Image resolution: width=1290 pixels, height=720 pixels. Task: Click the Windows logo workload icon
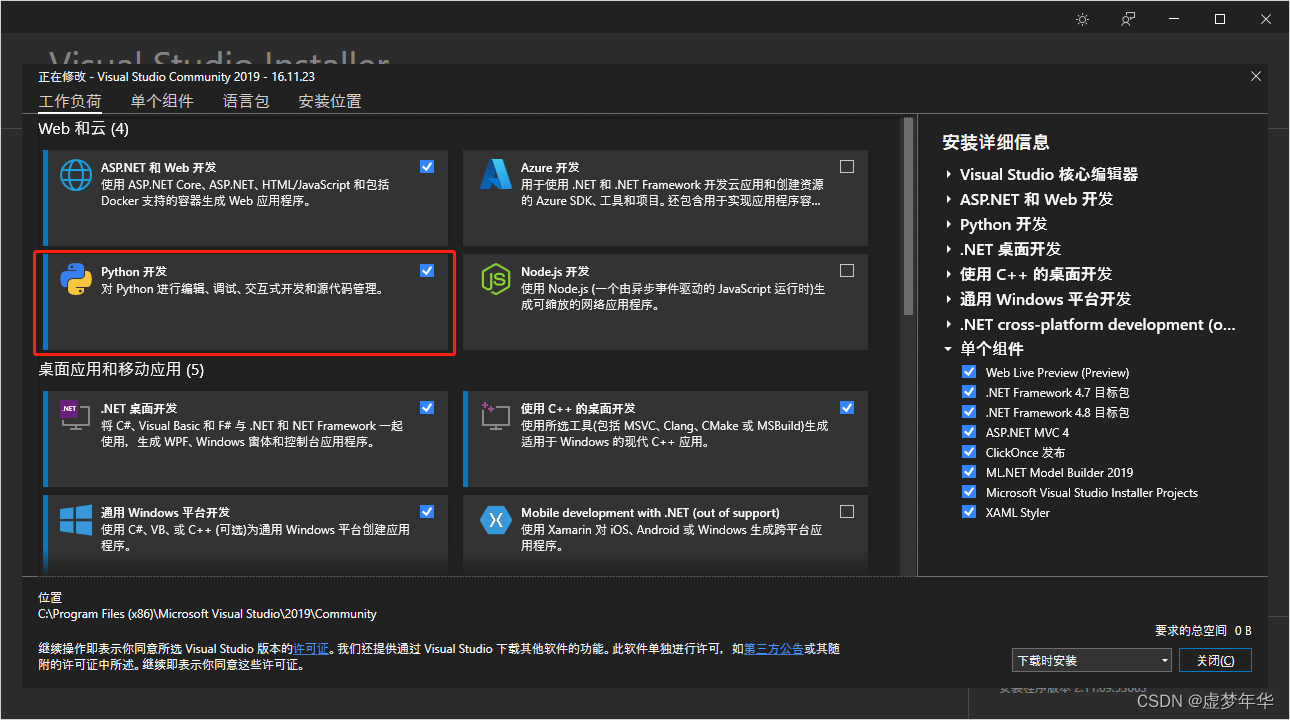[76, 520]
